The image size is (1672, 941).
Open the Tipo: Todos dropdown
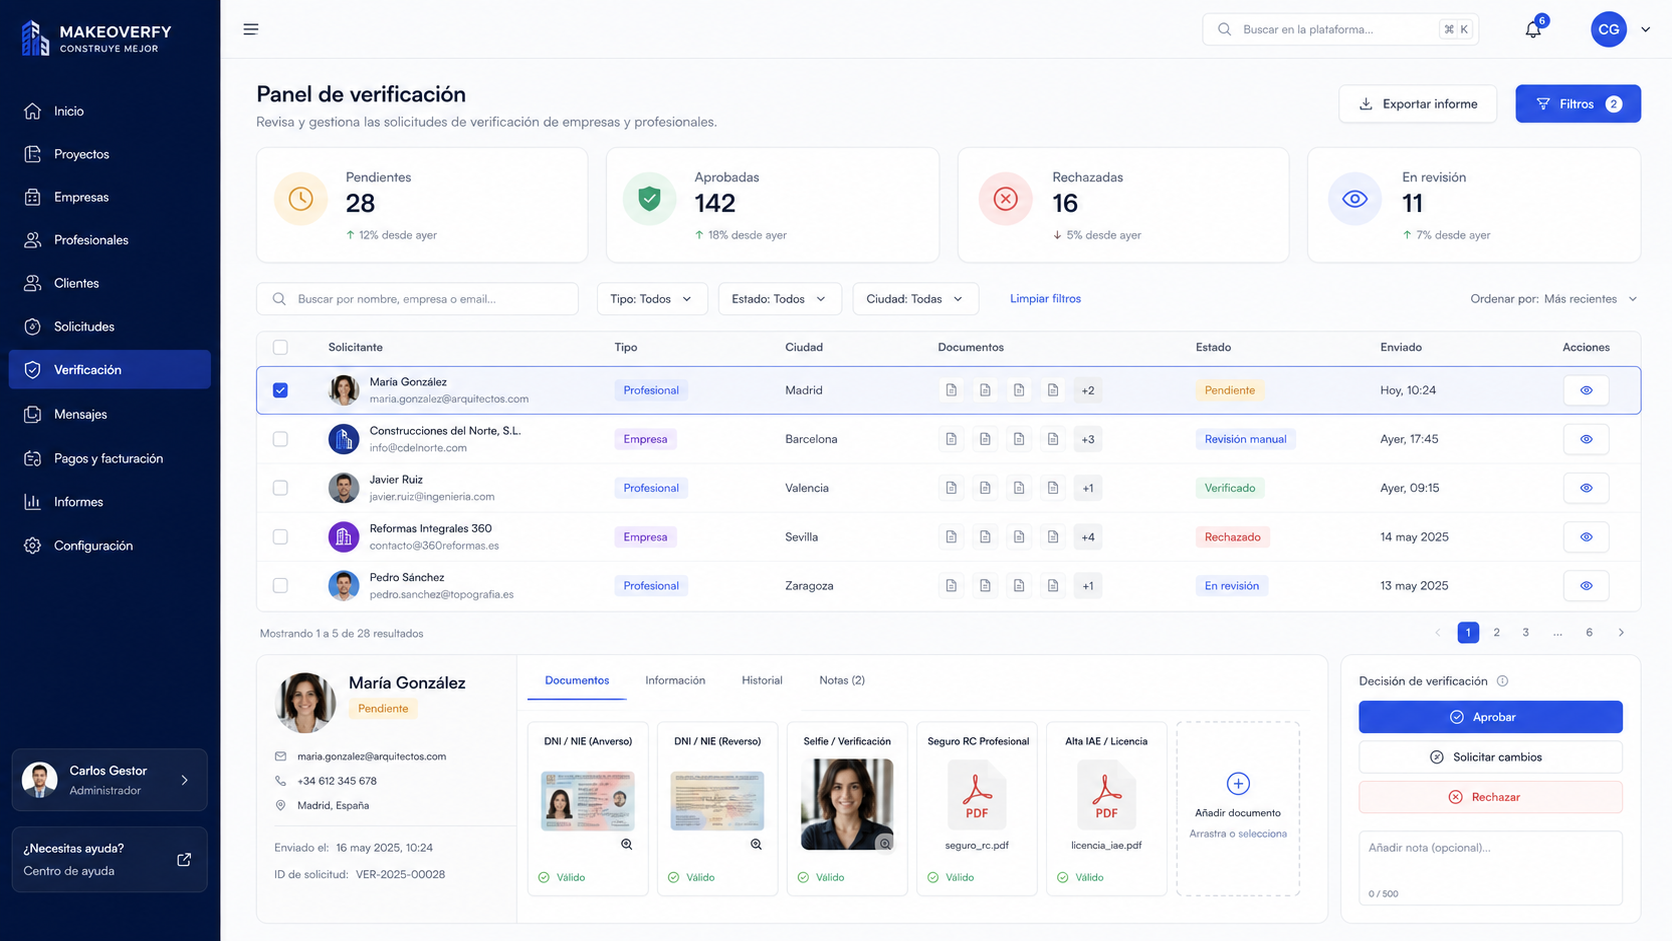click(x=652, y=299)
